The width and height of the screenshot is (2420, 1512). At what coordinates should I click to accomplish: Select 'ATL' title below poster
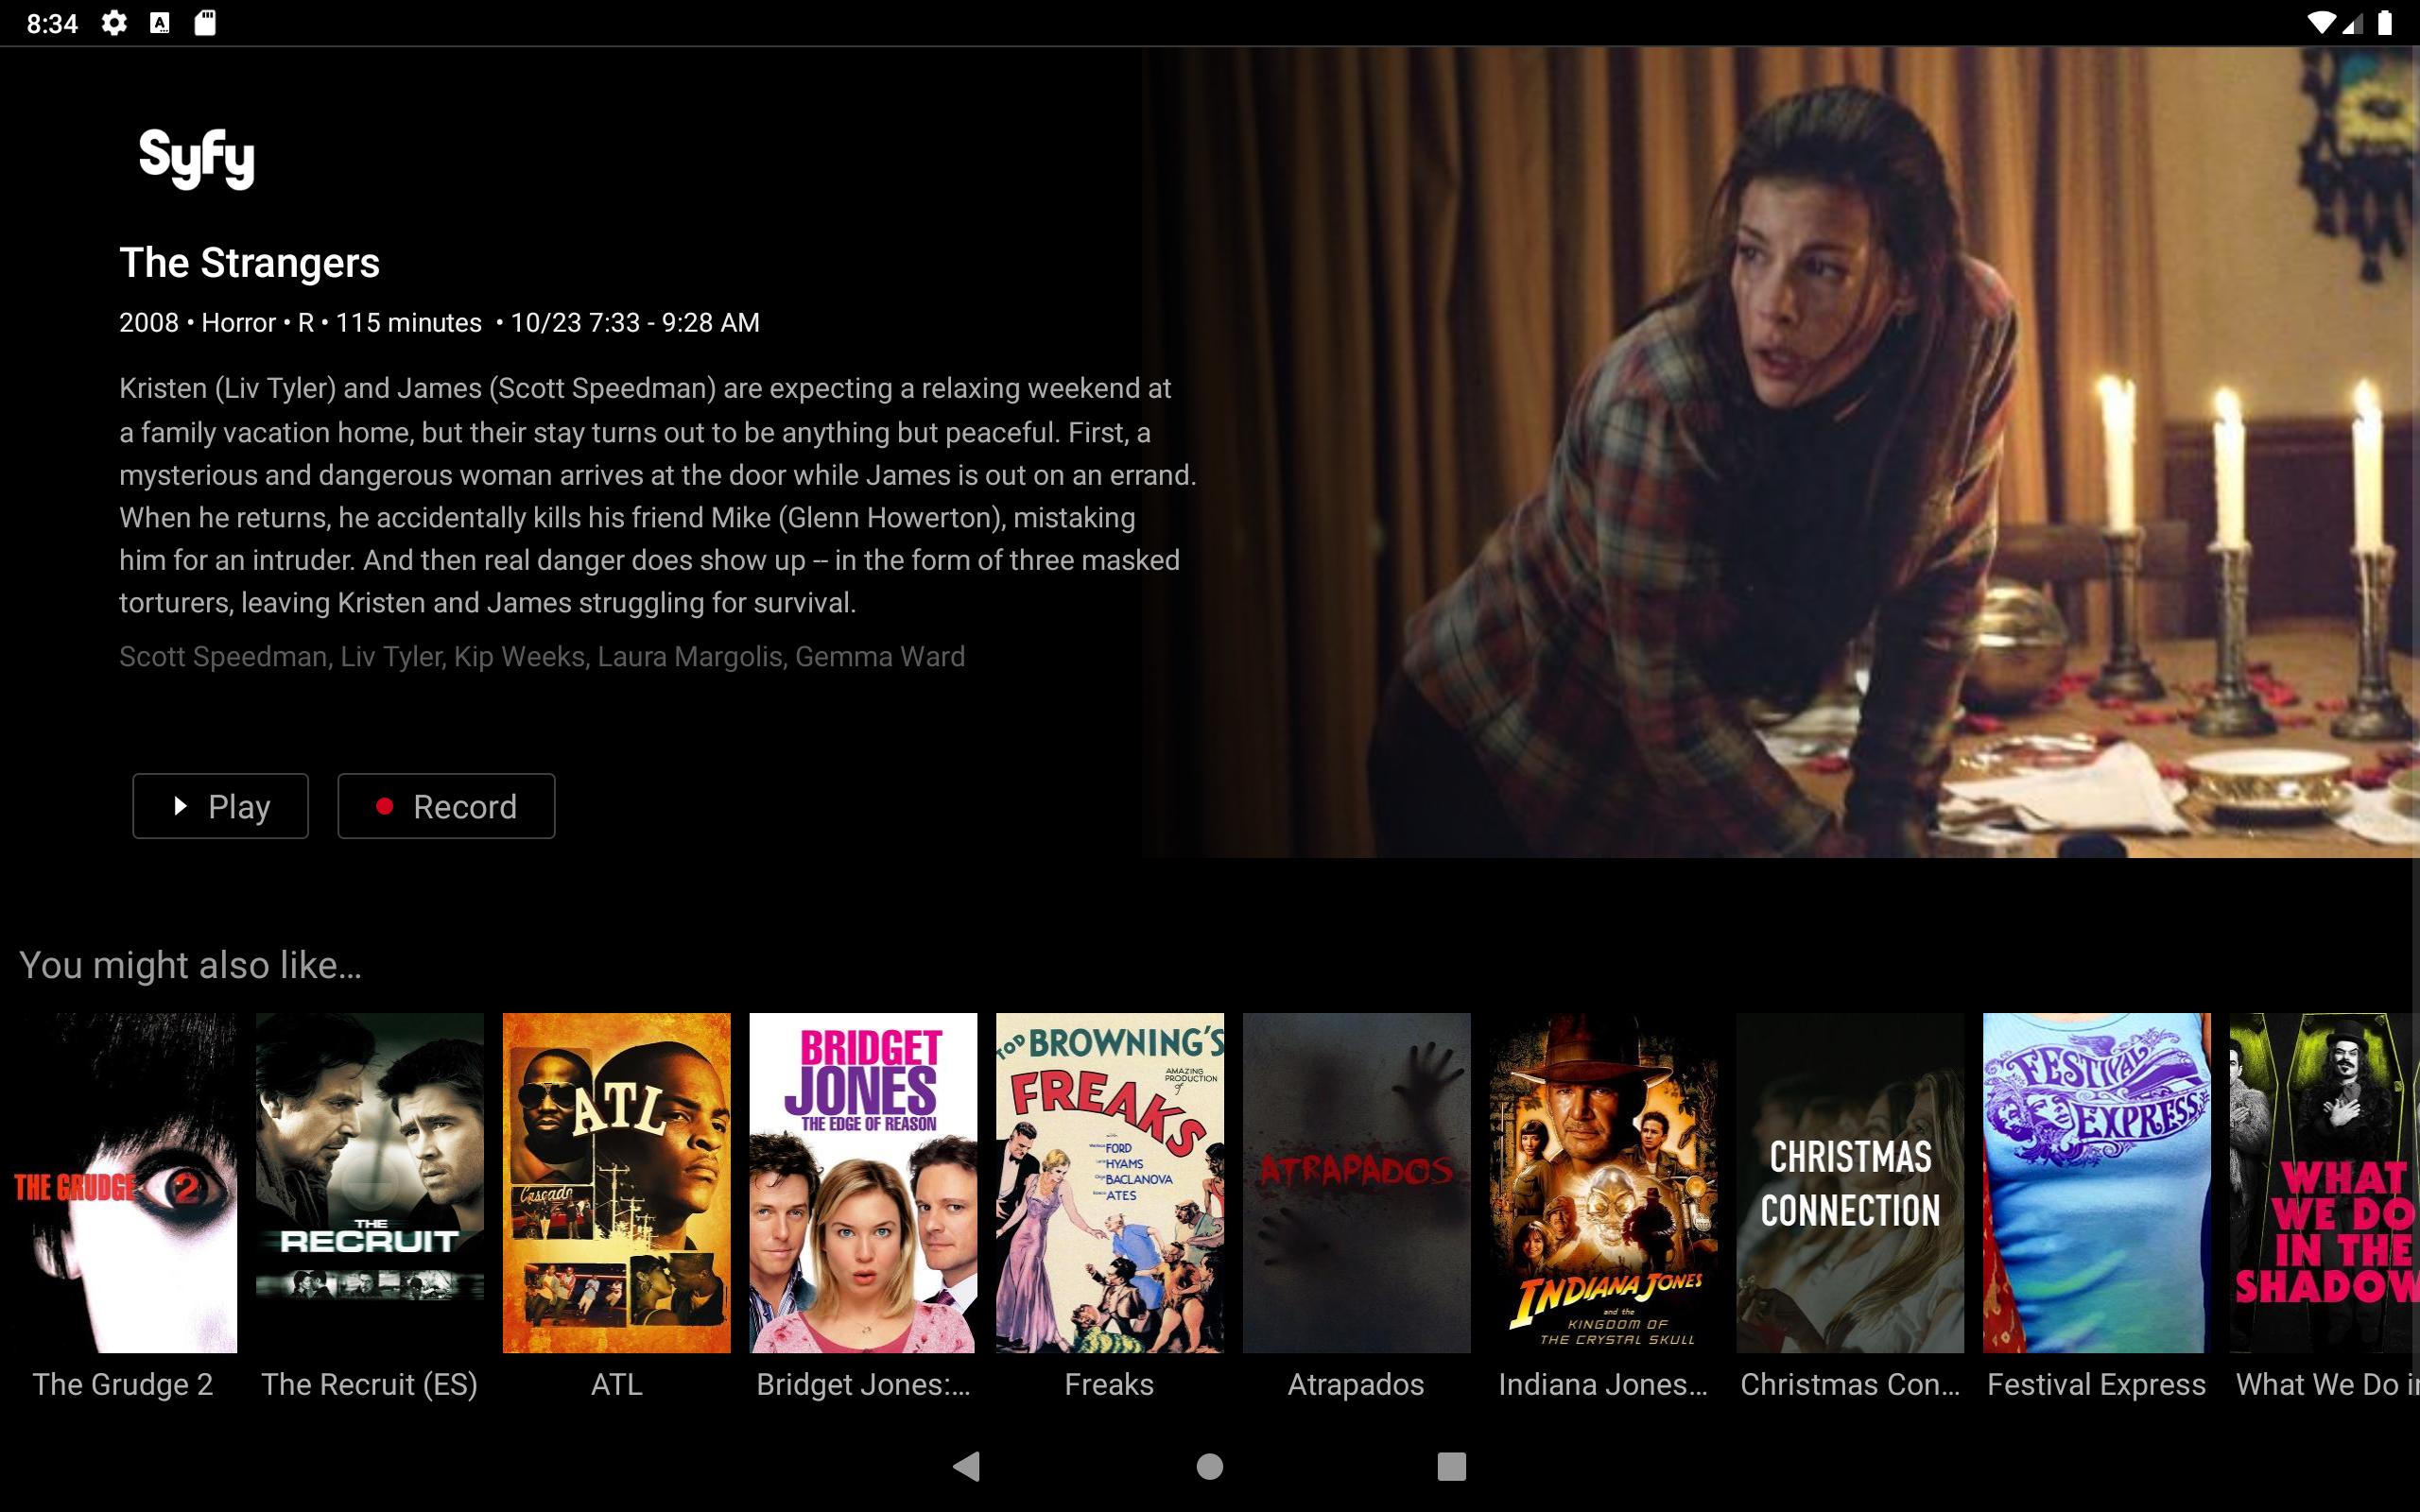617,1384
